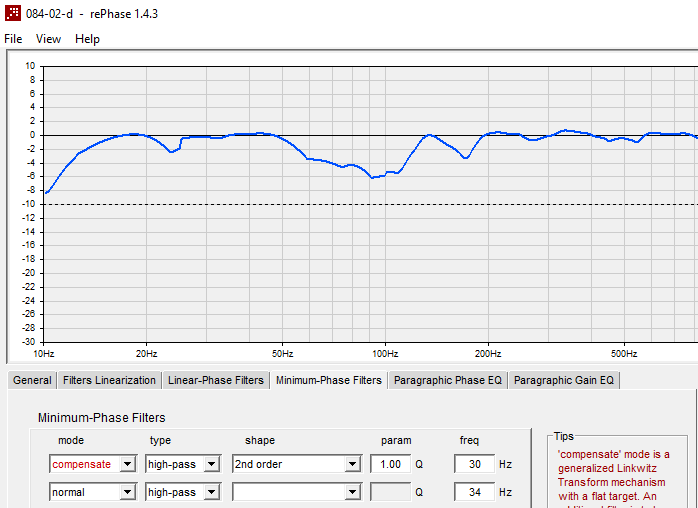Open the Help menu
The height and width of the screenshot is (508, 698).
click(x=87, y=39)
